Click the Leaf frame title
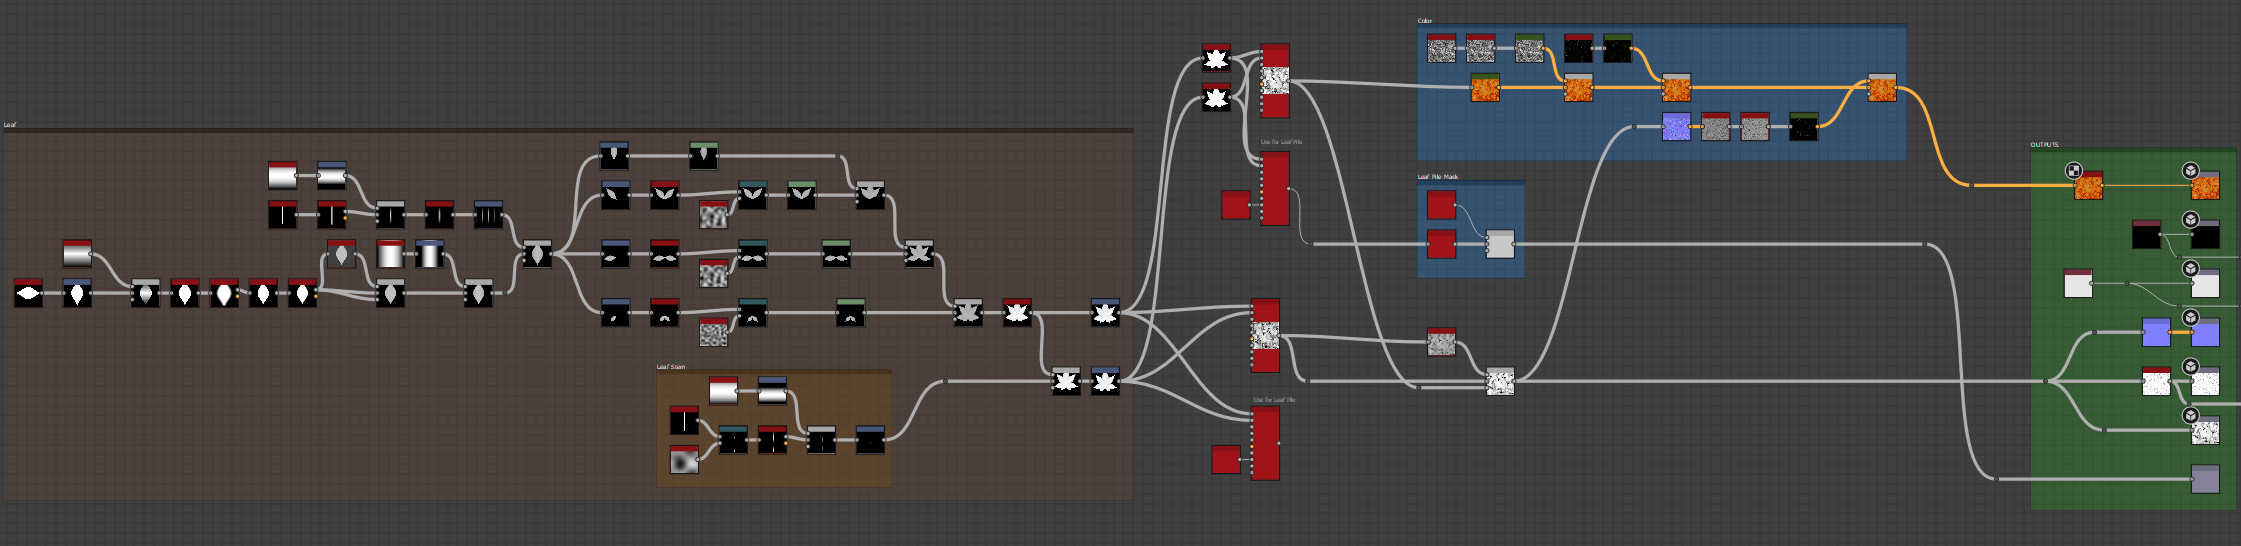 click(10, 125)
